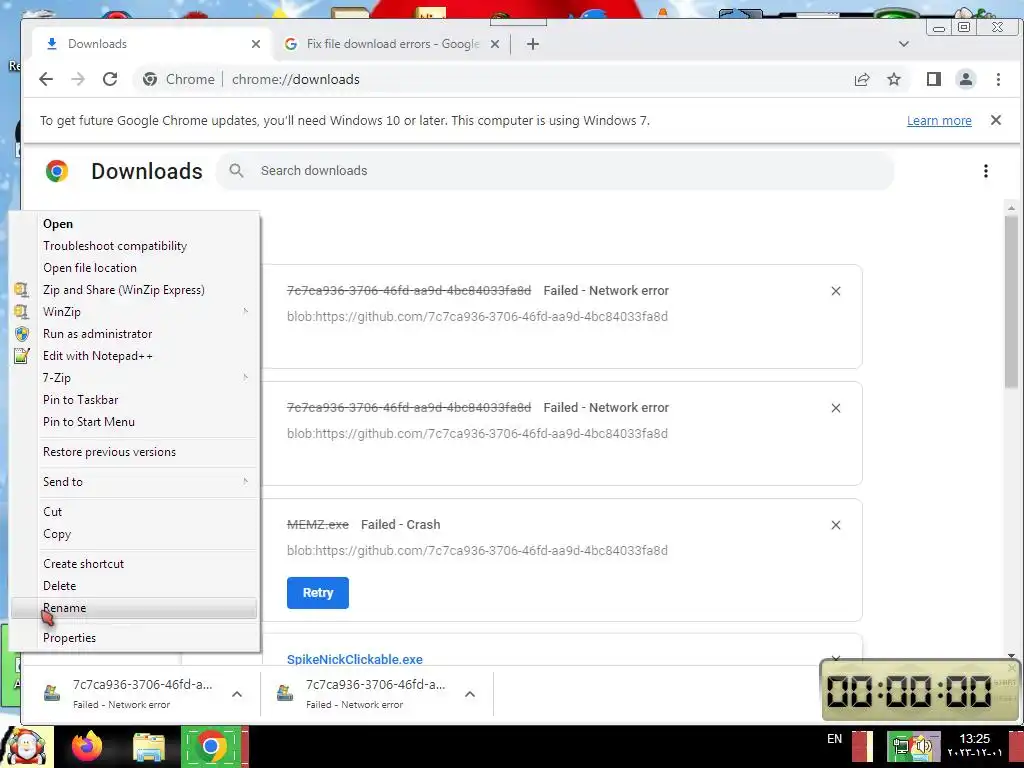
Task: Choose Pin to Start Menu
Action: 134,422
